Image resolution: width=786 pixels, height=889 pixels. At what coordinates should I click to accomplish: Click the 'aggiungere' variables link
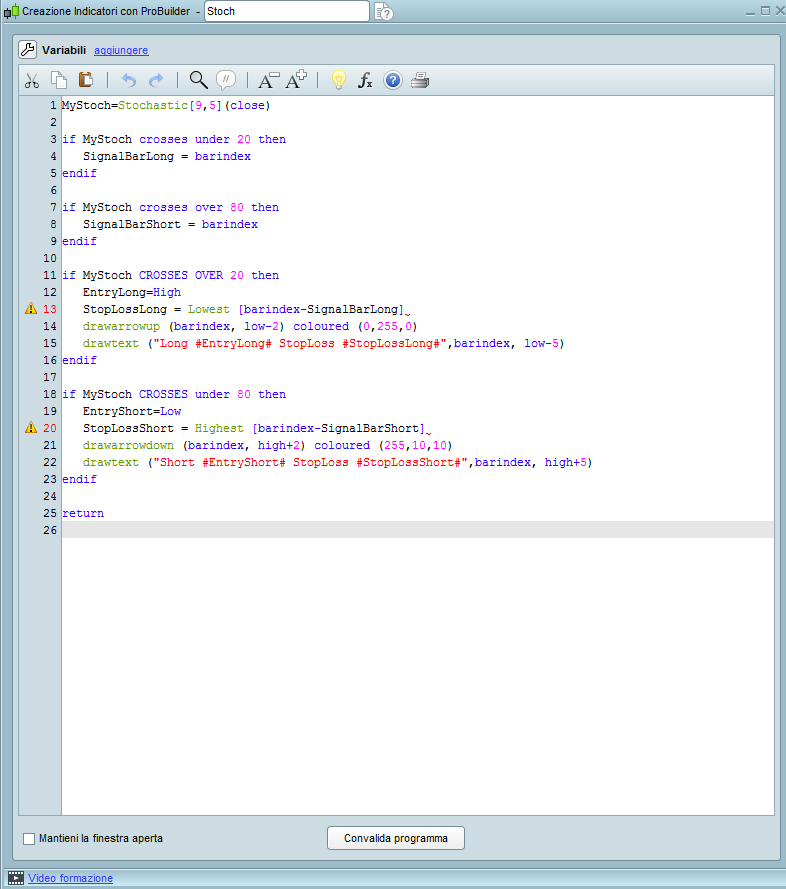click(121, 50)
